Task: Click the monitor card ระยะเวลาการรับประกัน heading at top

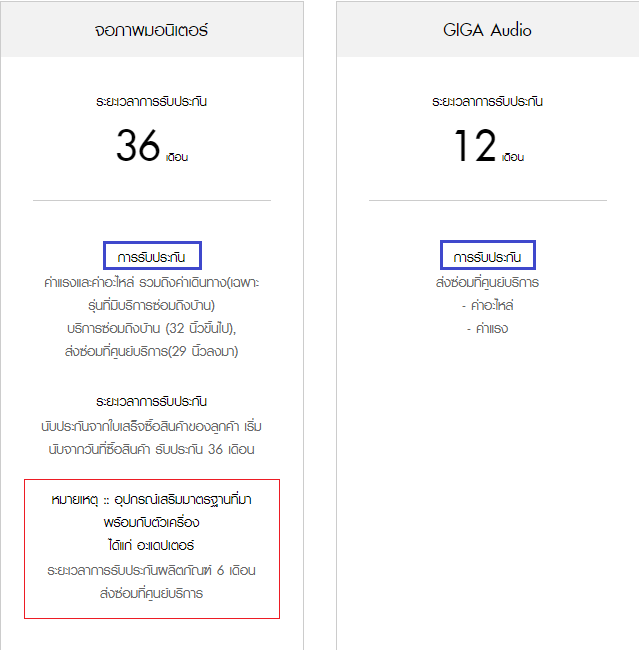Action: click(152, 102)
